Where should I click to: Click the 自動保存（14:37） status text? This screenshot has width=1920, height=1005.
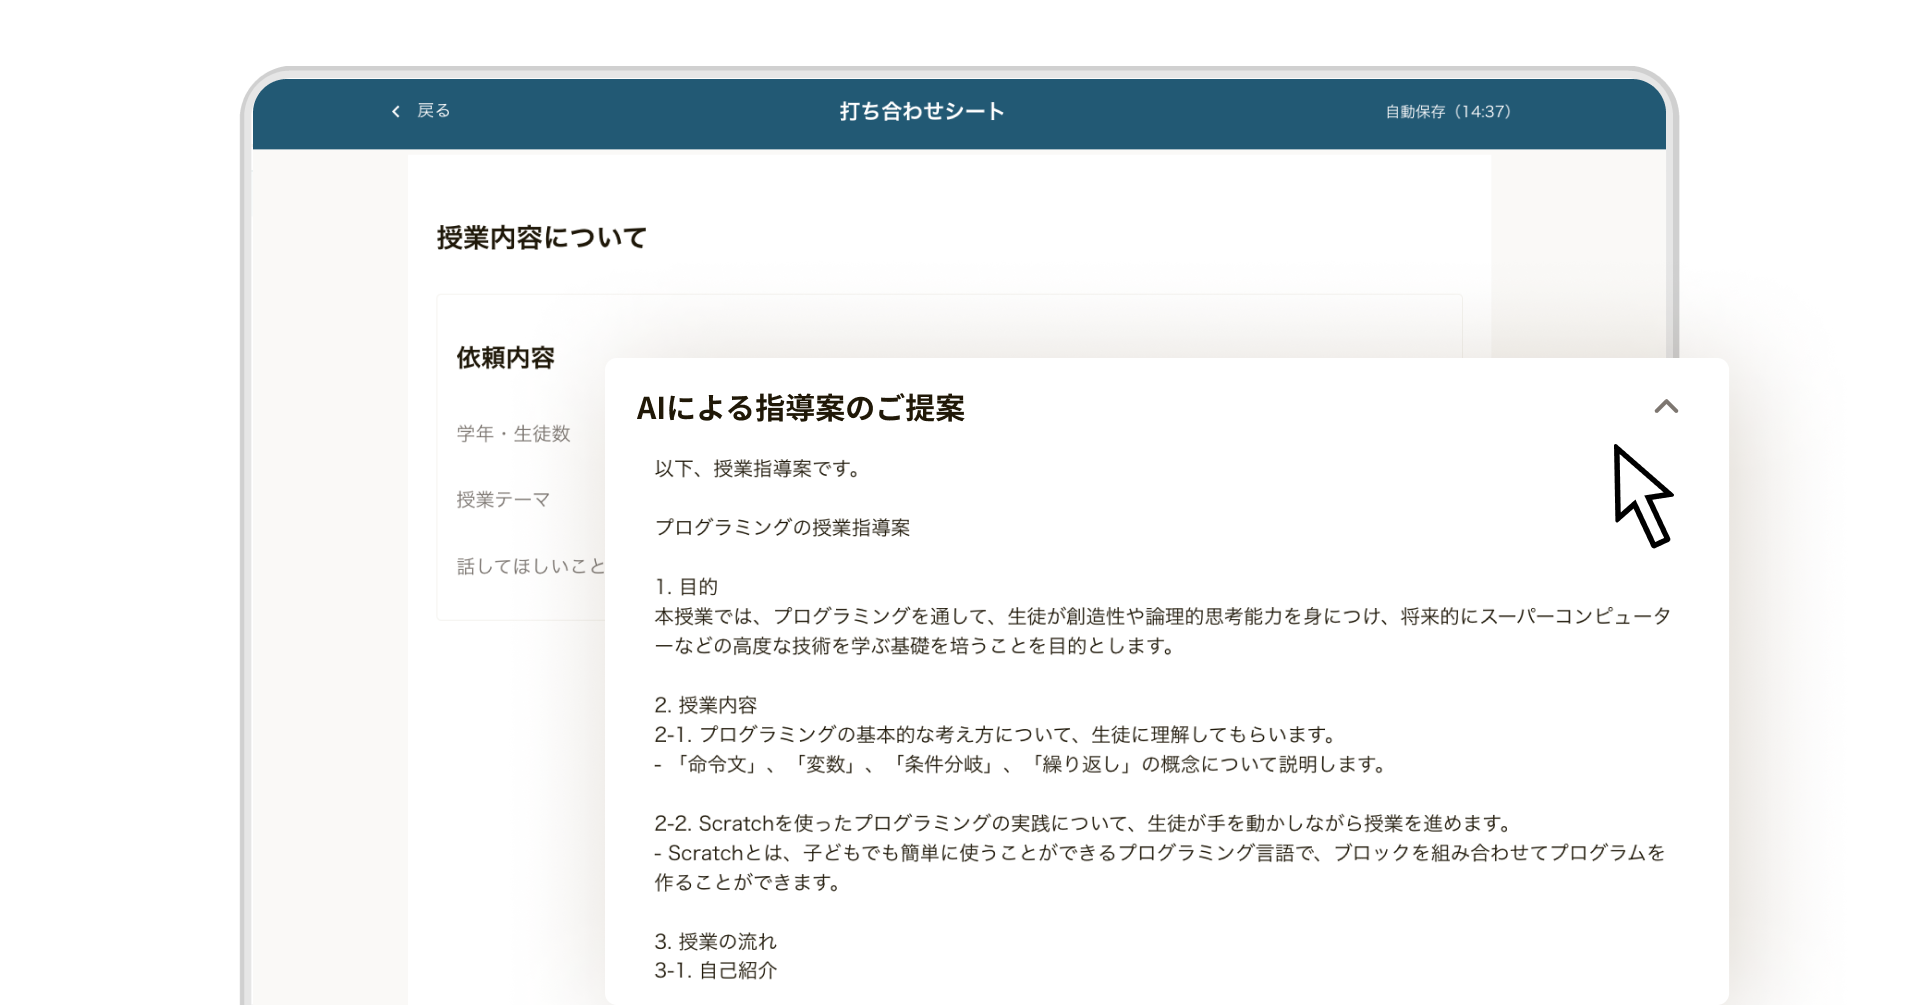click(x=1448, y=112)
